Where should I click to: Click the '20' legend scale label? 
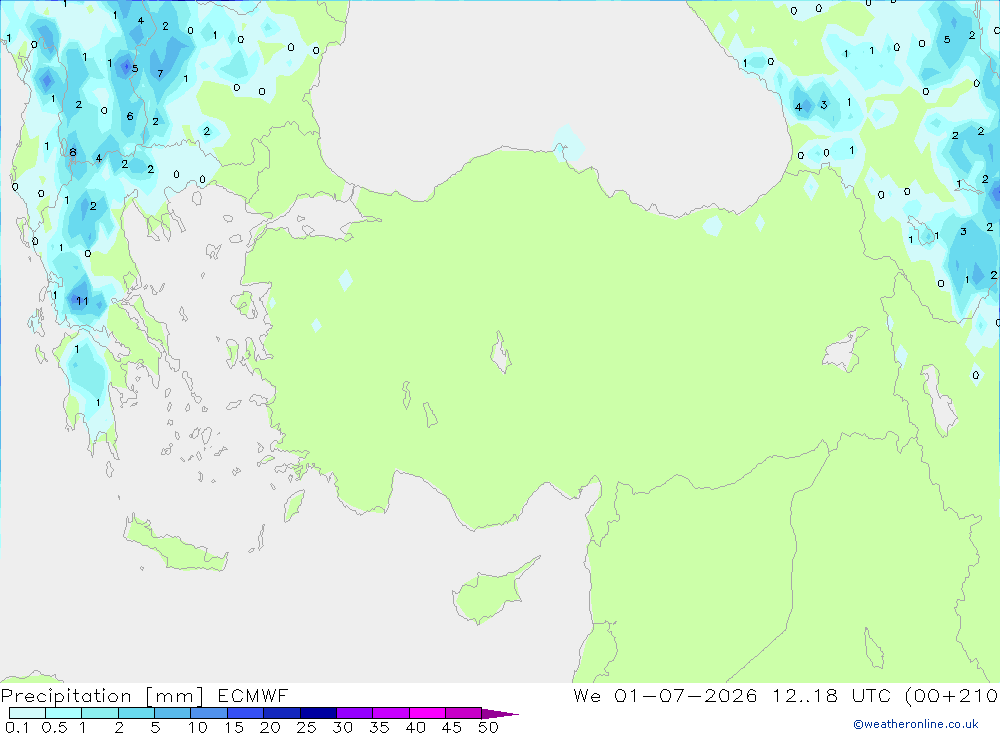click(x=270, y=727)
